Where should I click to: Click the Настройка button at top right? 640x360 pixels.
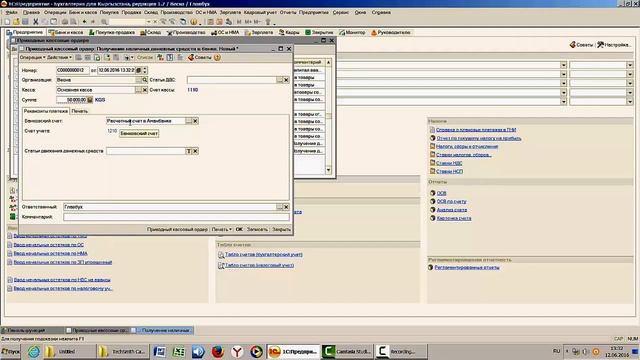point(614,44)
